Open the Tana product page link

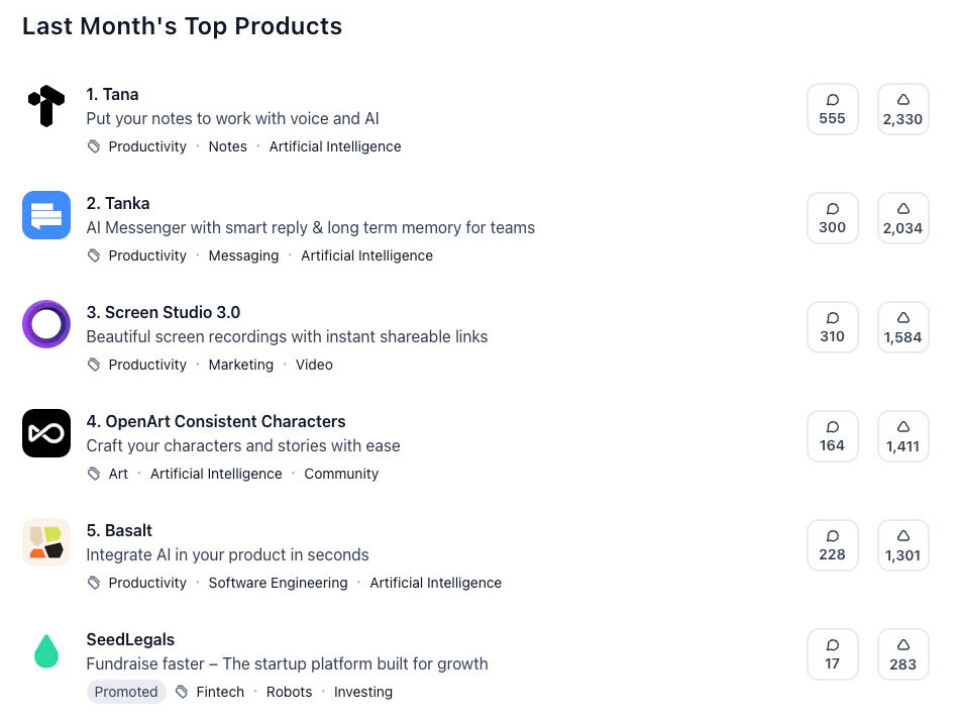112,94
